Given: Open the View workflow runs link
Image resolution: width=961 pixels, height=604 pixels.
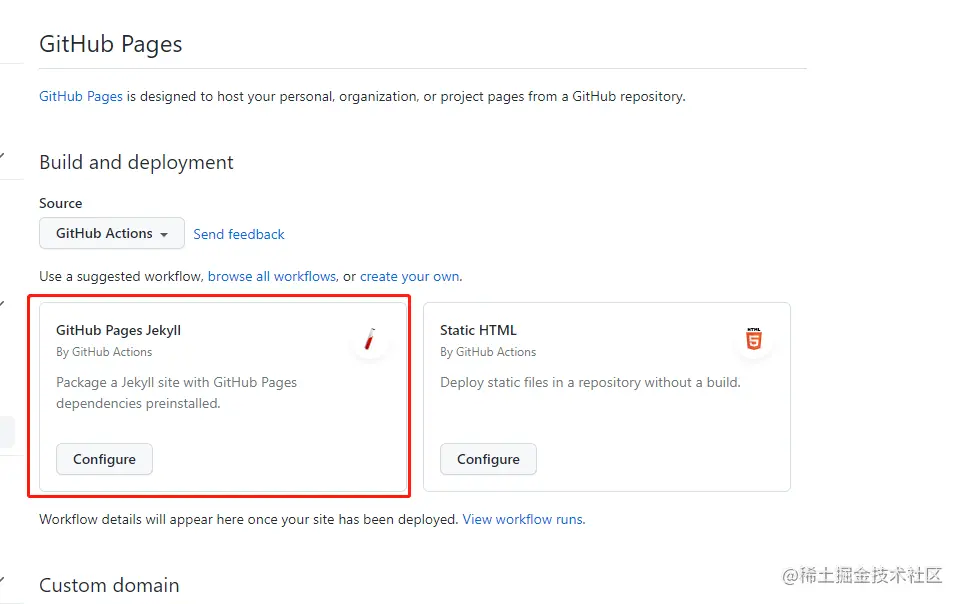Looking at the screenshot, I should (523, 519).
